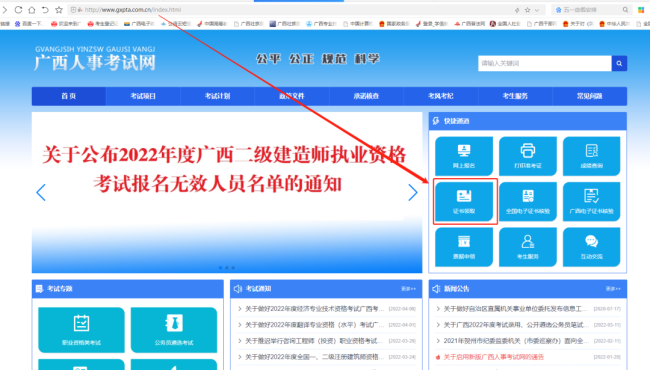Open 考生服务 person icon shortcut
650x370 pixels.
pyautogui.click(x=528, y=247)
